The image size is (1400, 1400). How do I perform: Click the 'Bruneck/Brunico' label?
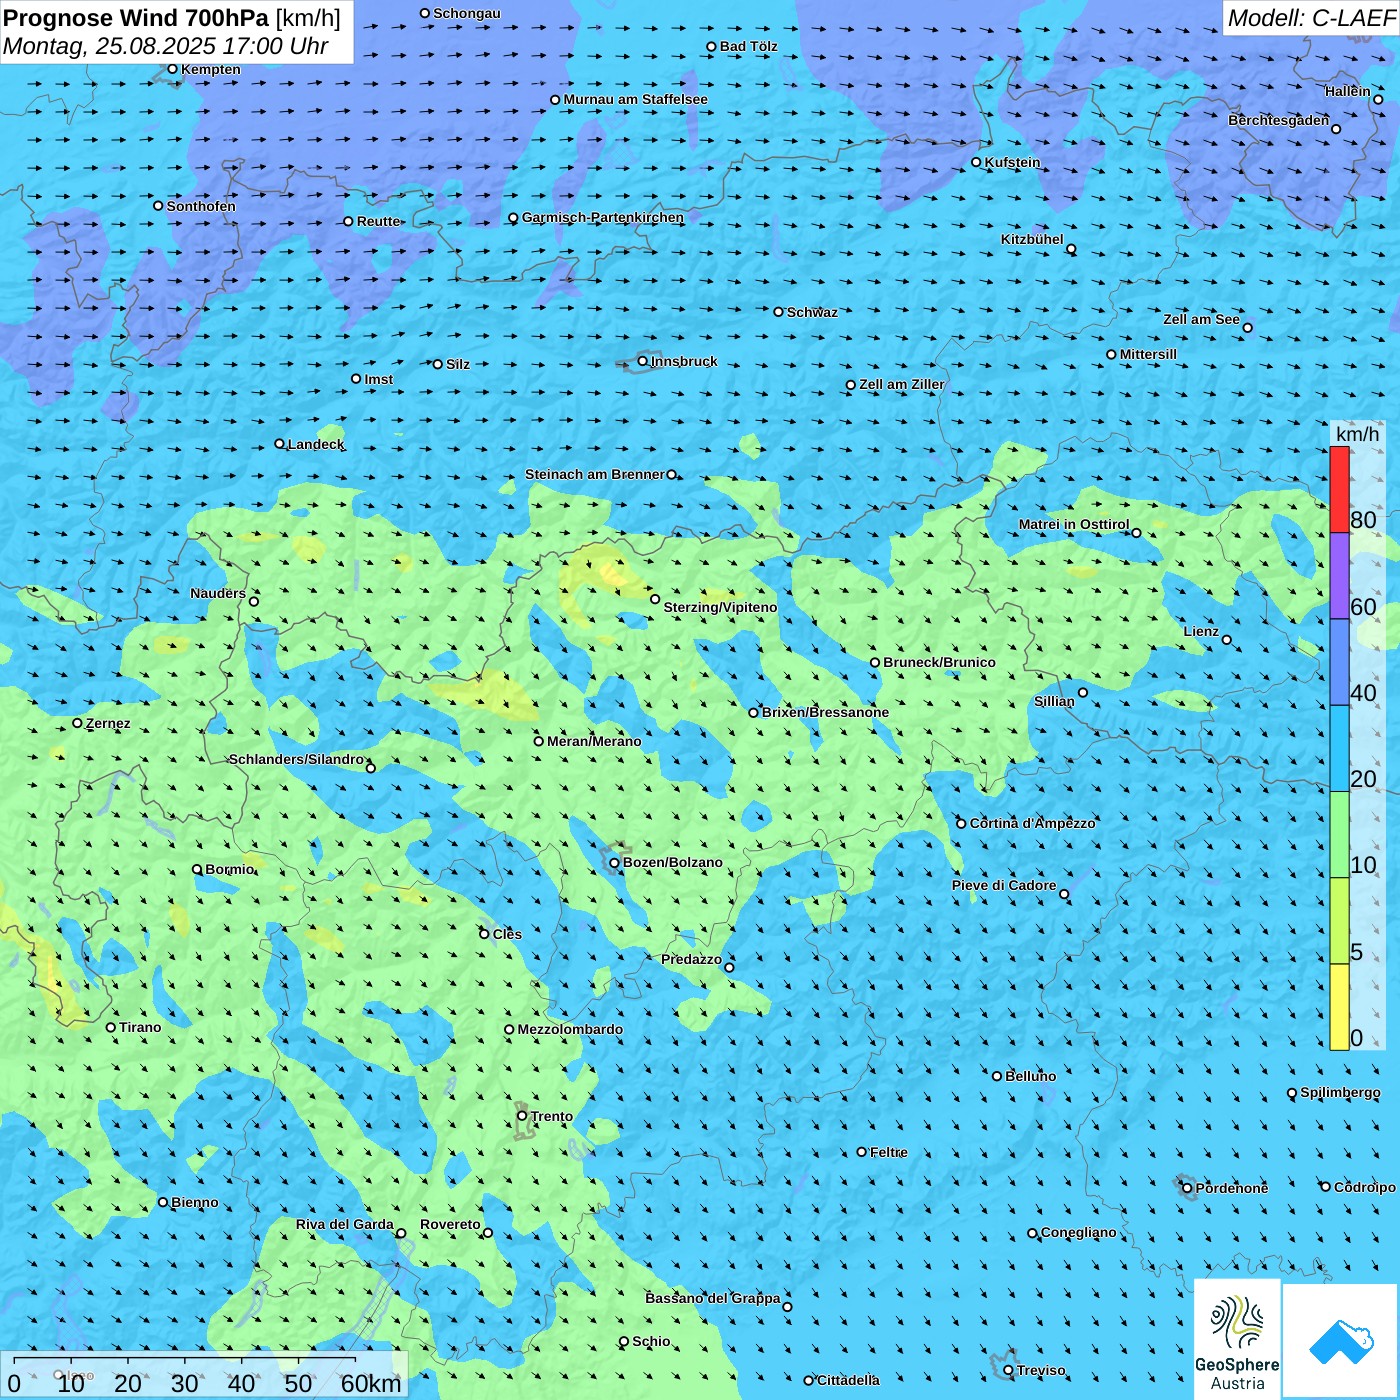click(940, 662)
